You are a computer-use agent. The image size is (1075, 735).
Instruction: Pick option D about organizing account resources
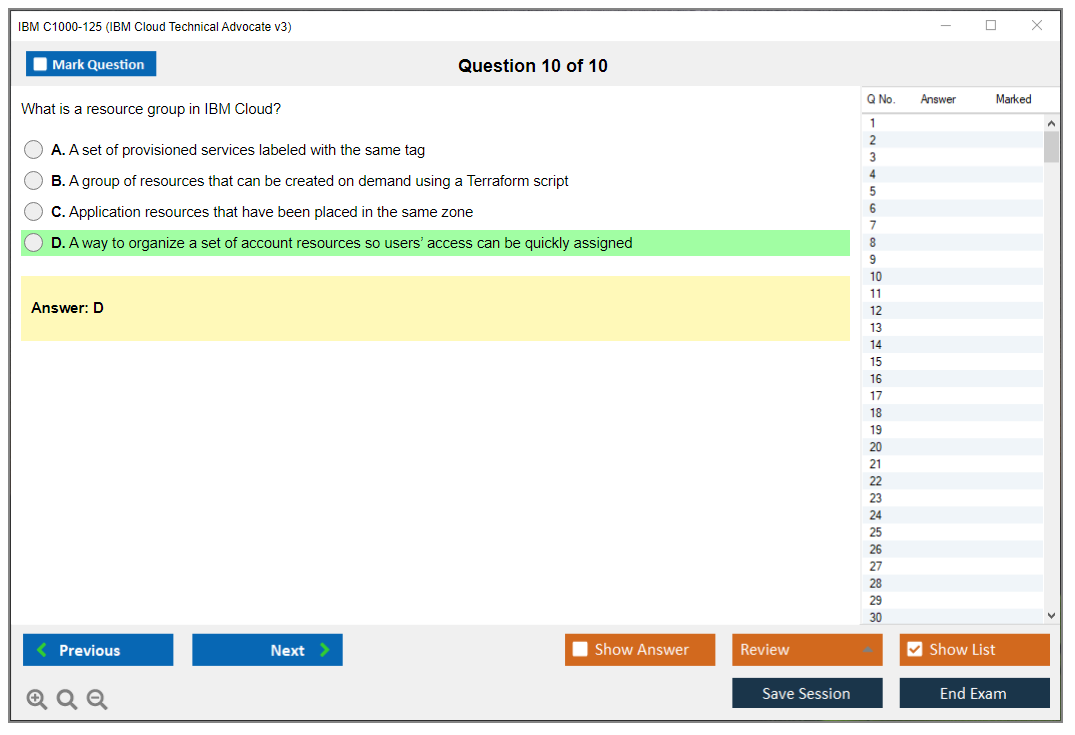(34, 243)
